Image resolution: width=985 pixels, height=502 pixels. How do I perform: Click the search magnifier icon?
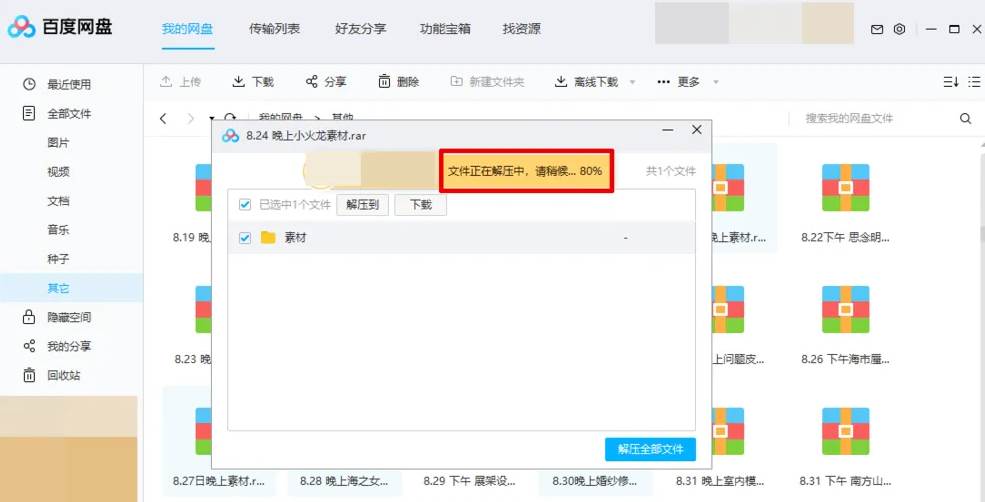[966, 118]
